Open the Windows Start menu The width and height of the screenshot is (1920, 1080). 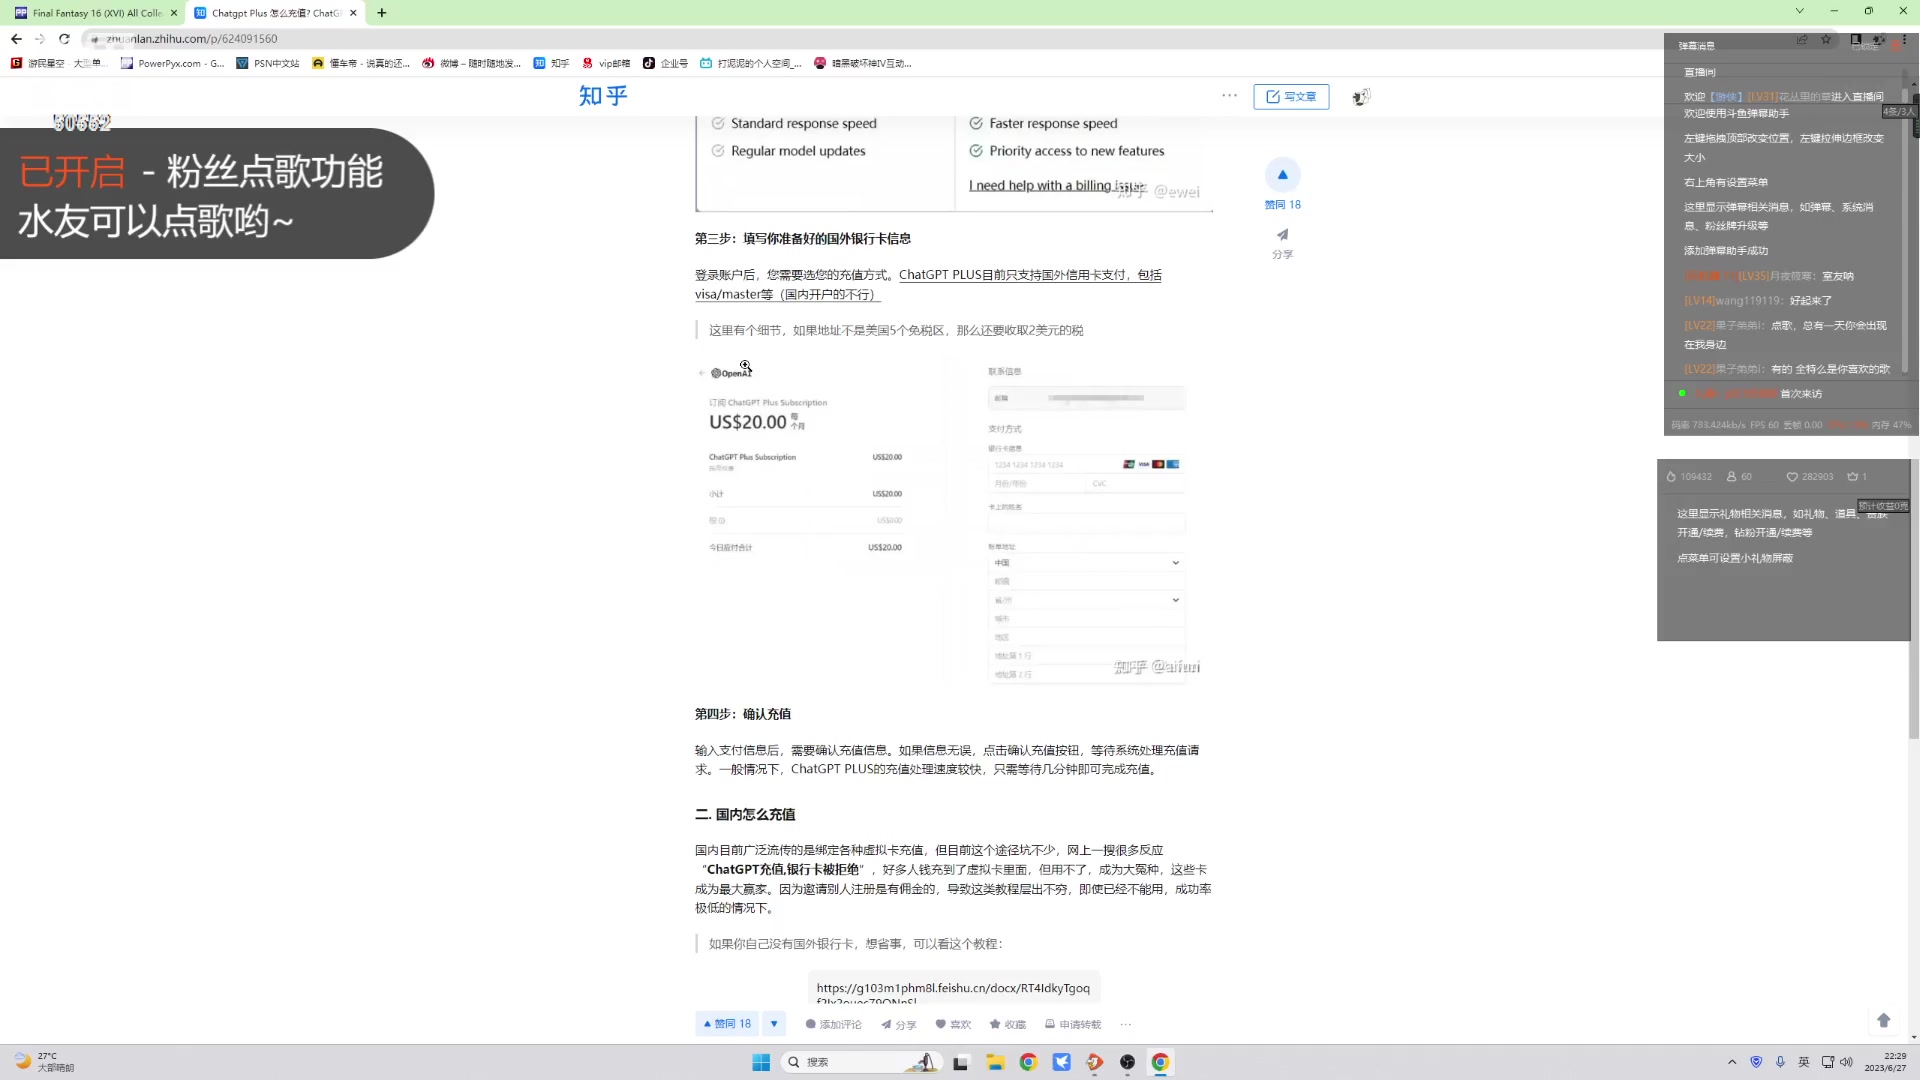[761, 1062]
